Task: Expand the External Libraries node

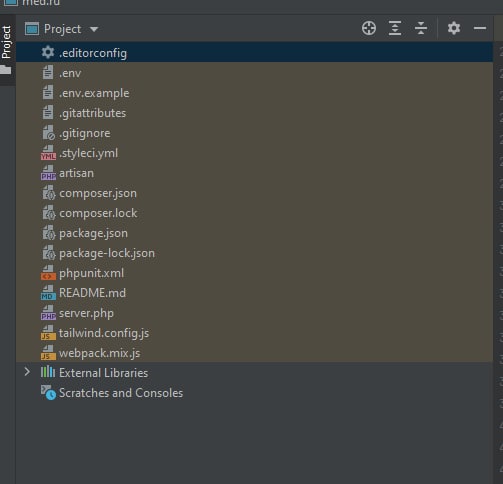Action: tap(27, 372)
